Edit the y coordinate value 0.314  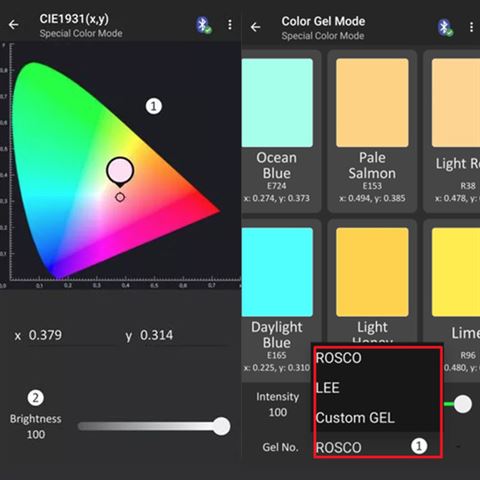click(156, 335)
